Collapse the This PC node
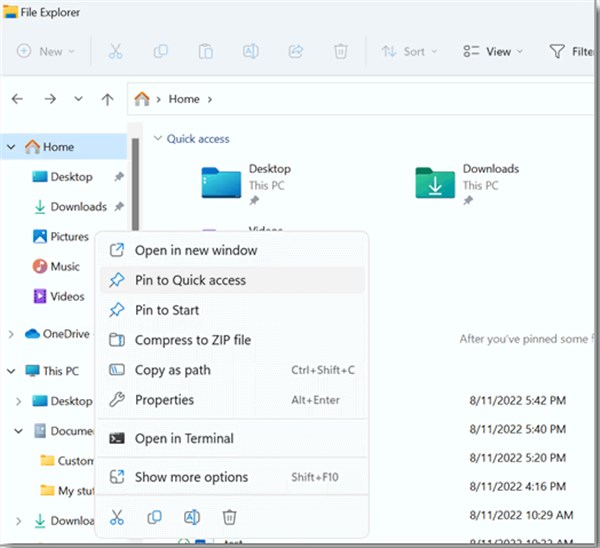Viewport: 600px width, 548px height. (x=11, y=371)
